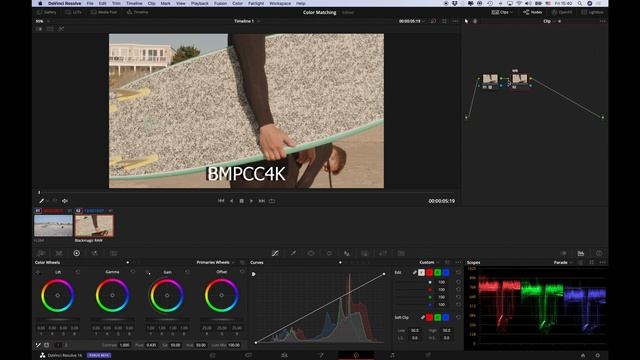This screenshot has width=640, height=360.
Task: Toggle red channel in Soft Clip row
Action: [x=429, y=317]
